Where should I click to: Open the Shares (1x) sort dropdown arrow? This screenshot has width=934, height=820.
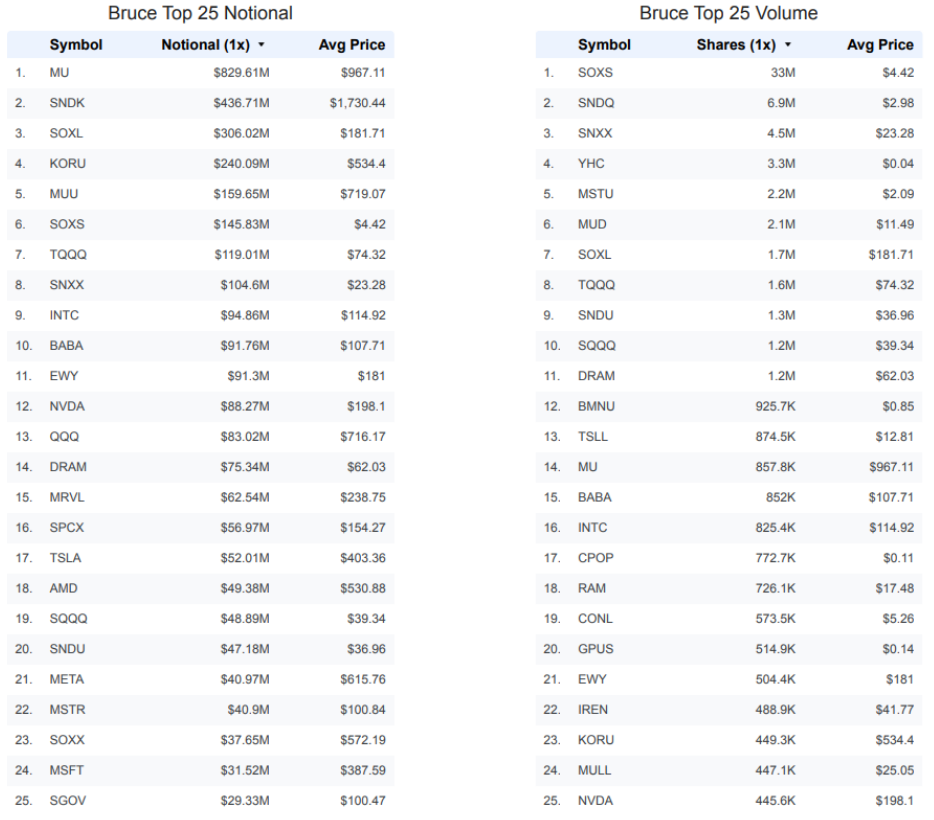787,45
